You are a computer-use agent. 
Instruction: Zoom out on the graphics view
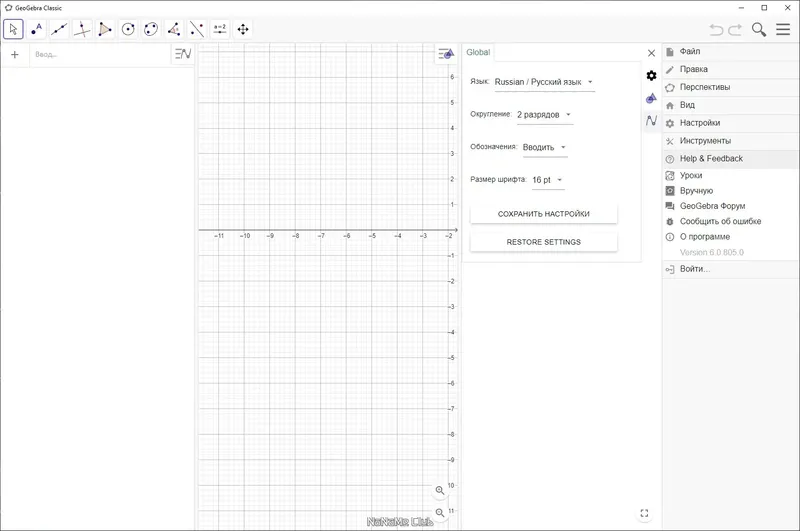pos(440,513)
